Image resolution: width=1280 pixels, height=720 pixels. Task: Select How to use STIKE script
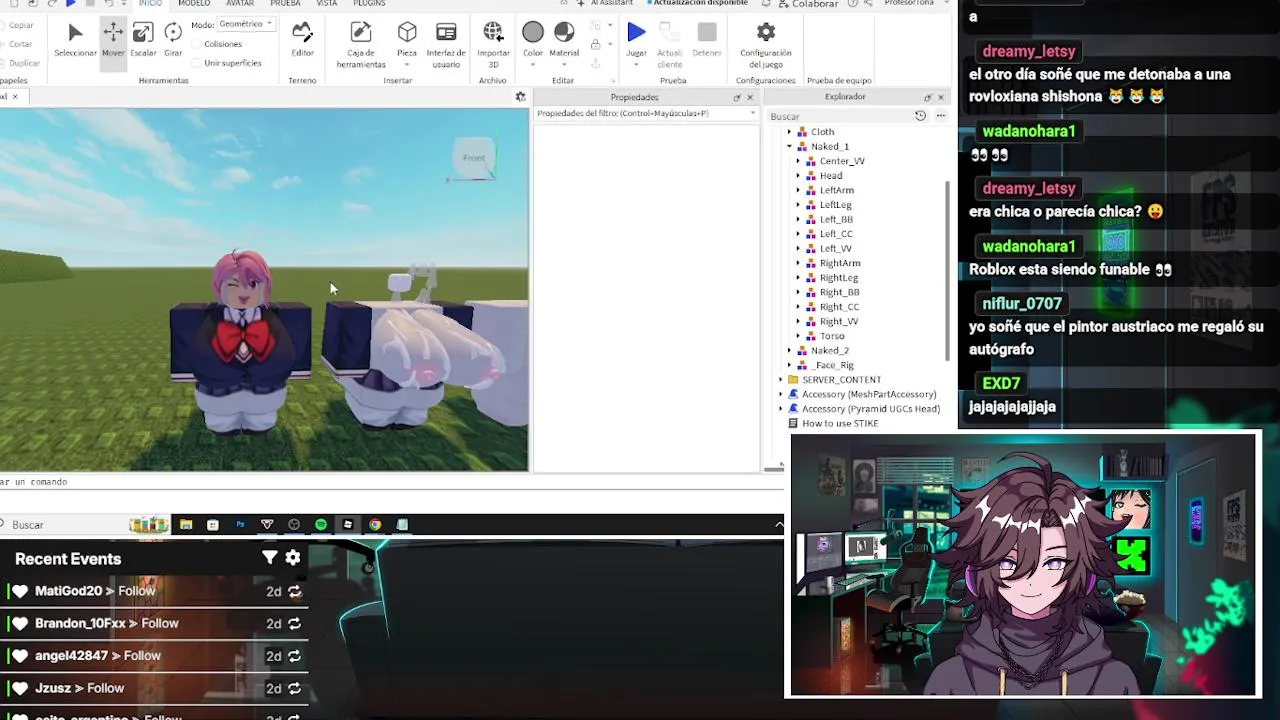coord(840,423)
